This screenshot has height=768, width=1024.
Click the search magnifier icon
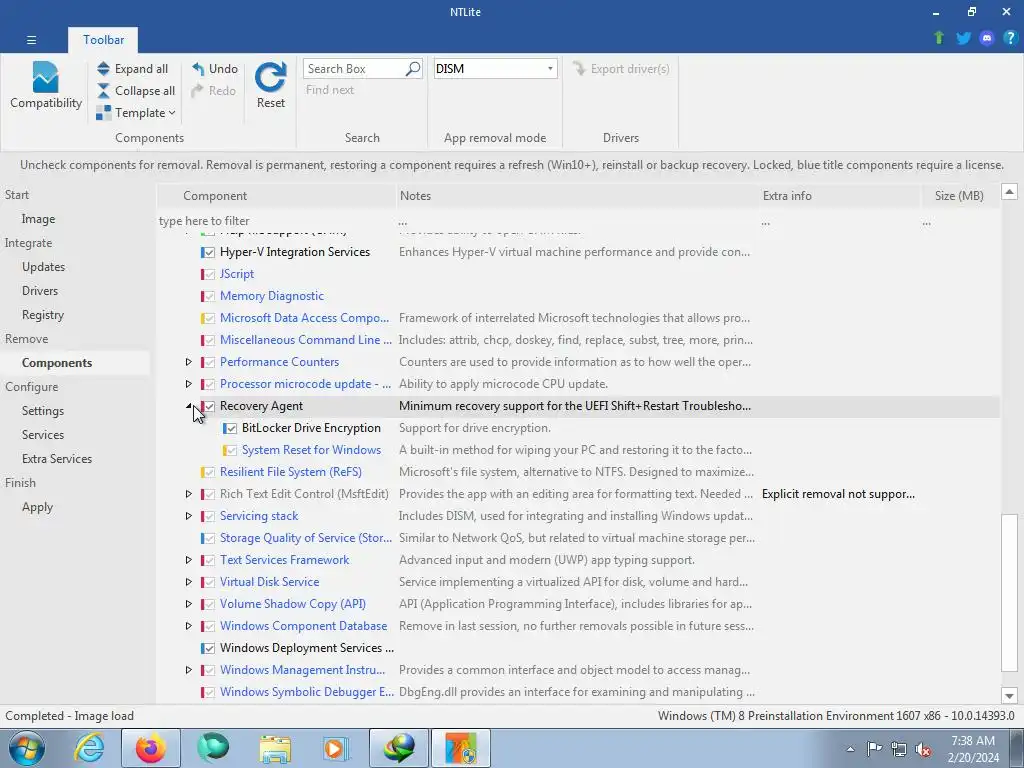coord(413,69)
